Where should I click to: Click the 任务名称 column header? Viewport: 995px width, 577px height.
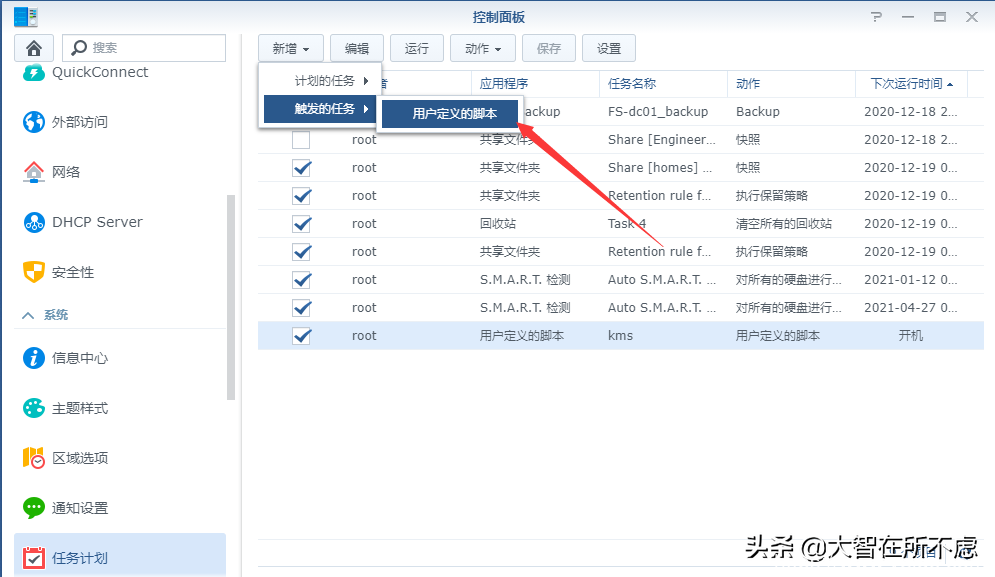tap(663, 84)
